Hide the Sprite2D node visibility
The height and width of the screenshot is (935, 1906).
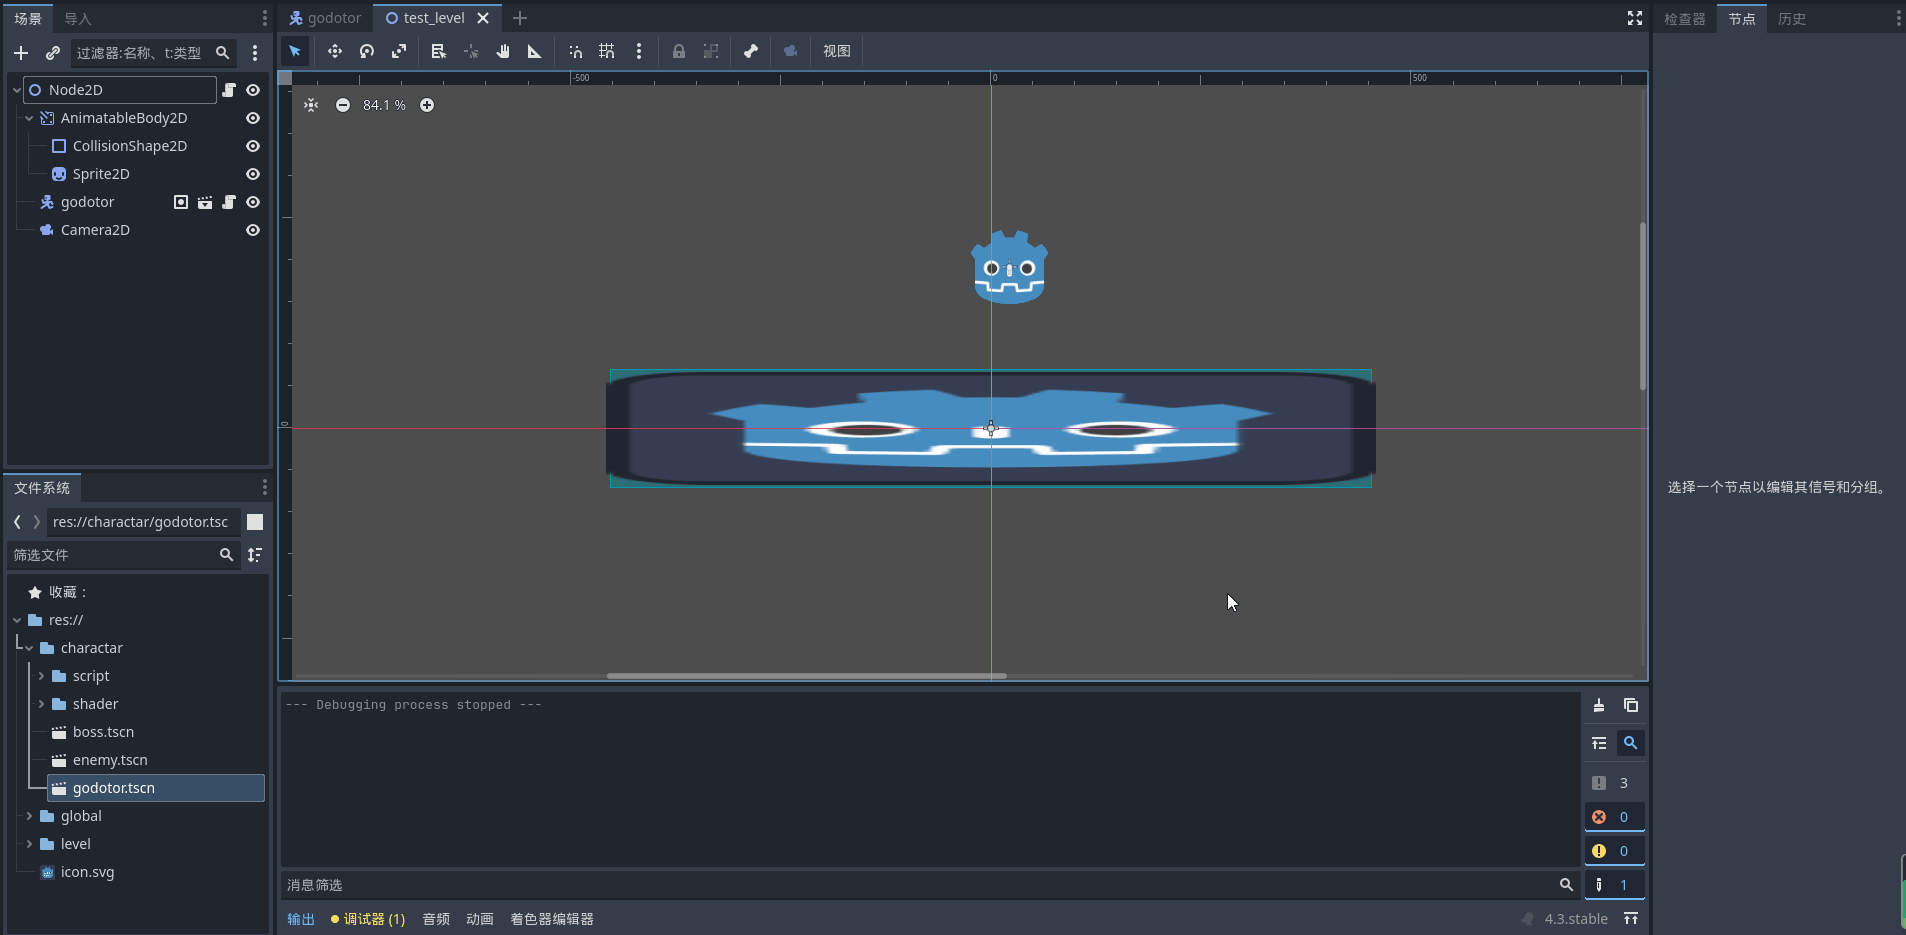click(253, 174)
